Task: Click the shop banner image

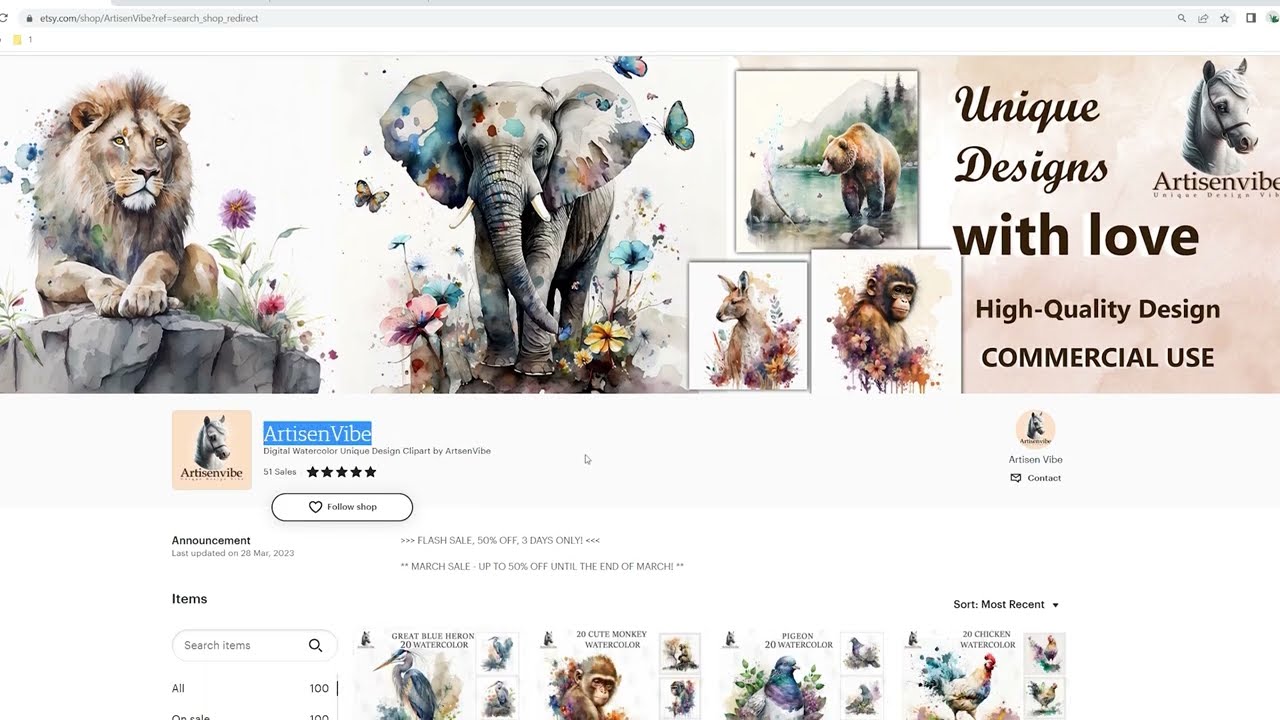Action: (x=640, y=224)
